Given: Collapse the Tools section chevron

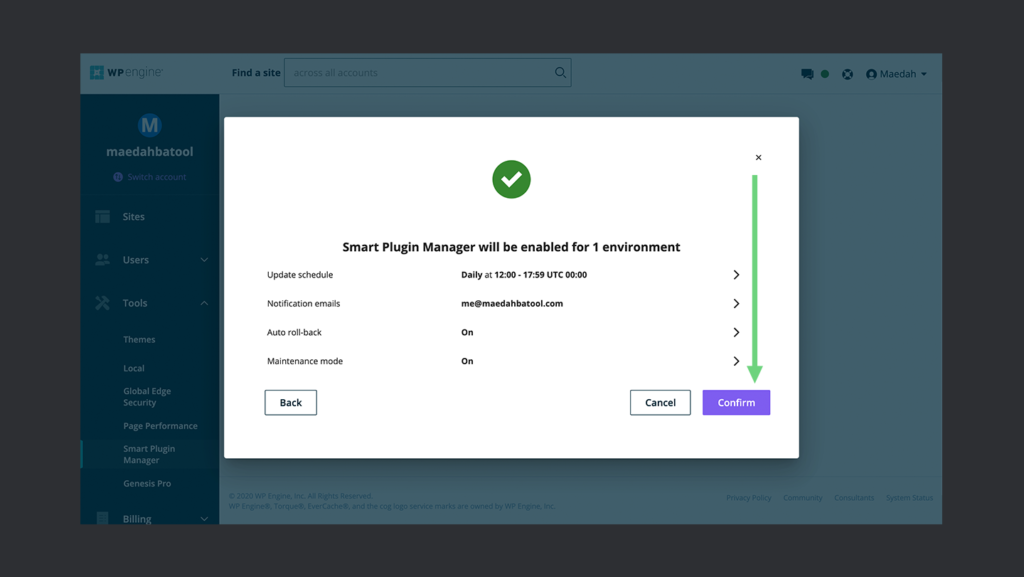Looking at the screenshot, I should [x=204, y=302].
